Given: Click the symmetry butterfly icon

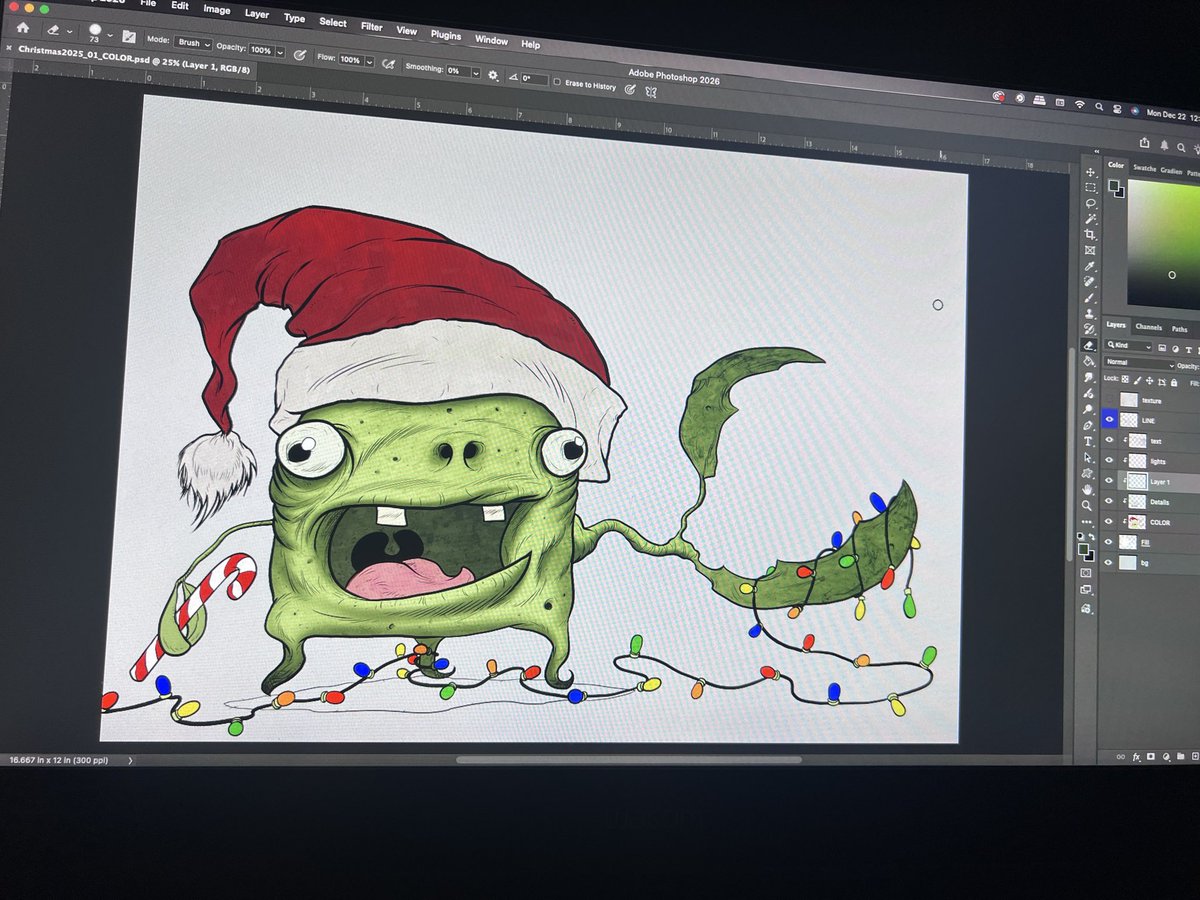Looking at the screenshot, I should tap(652, 90).
